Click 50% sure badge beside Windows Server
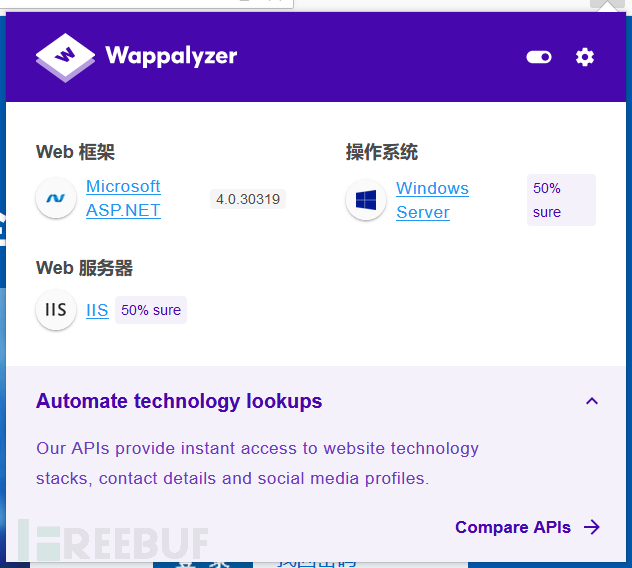 [x=561, y=200]
